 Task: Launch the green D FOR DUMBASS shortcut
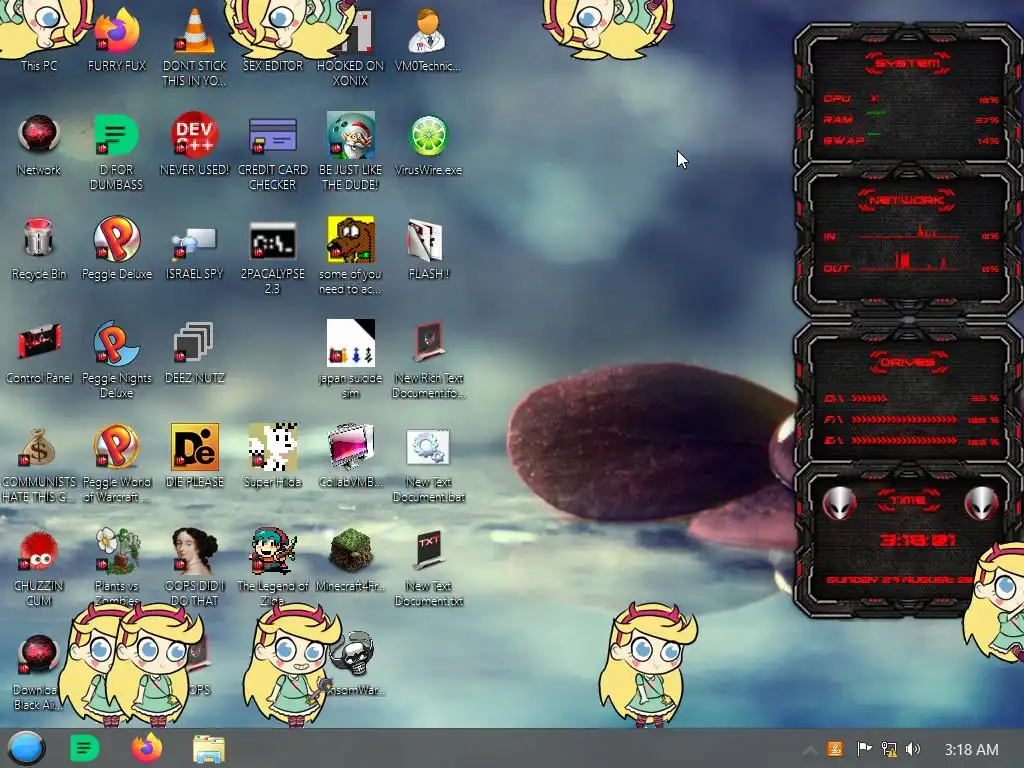click(116, 135)
